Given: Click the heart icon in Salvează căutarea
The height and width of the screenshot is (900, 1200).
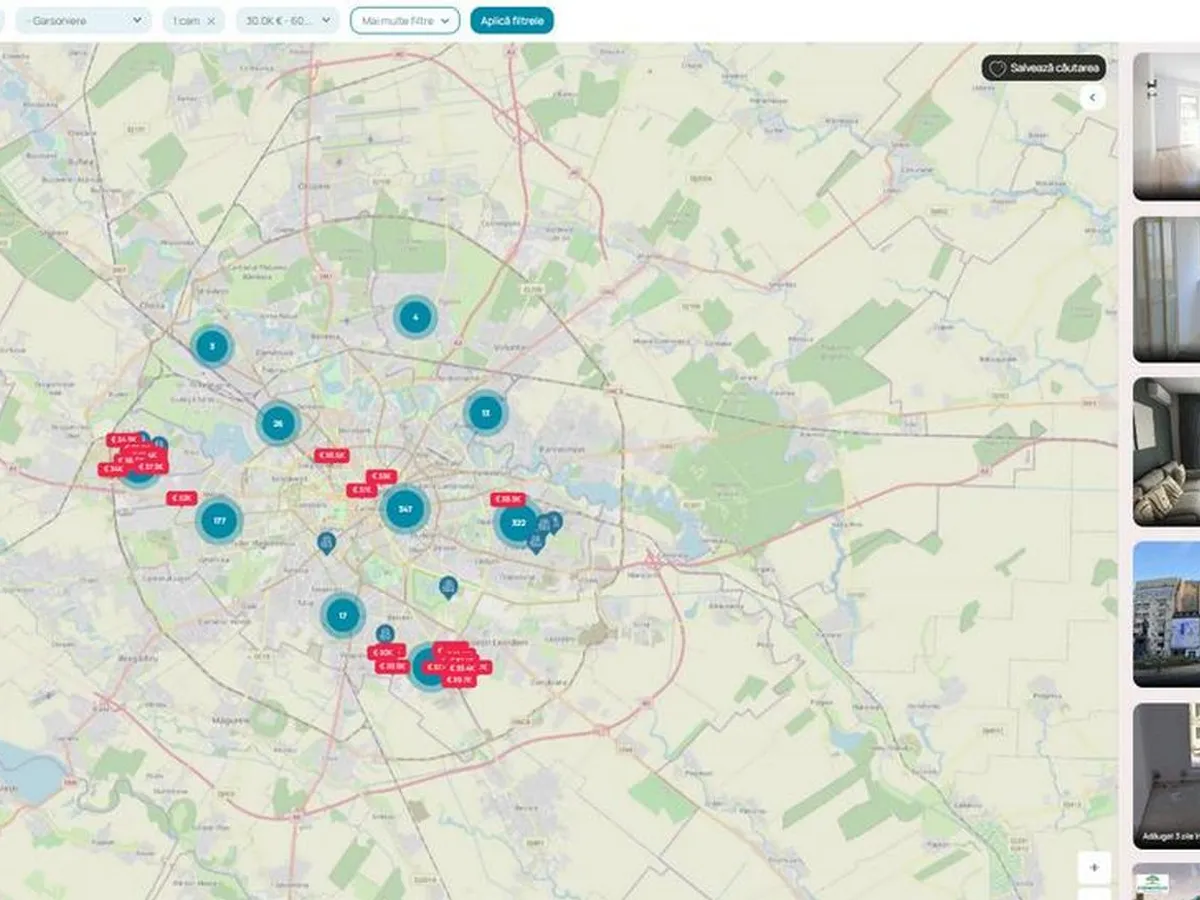Looking at the screenshot, I should click(x=997, y=68).
